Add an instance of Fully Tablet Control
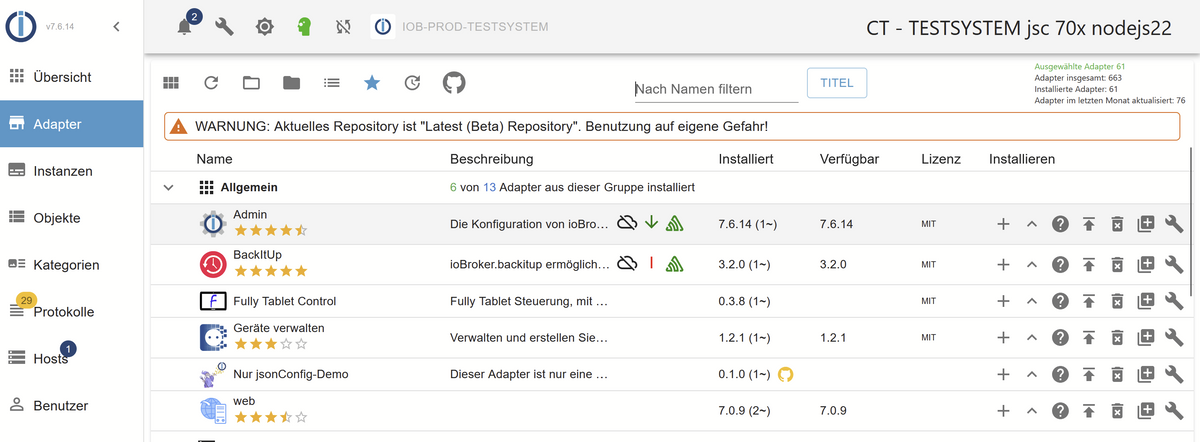 [x=1003, y=300]
